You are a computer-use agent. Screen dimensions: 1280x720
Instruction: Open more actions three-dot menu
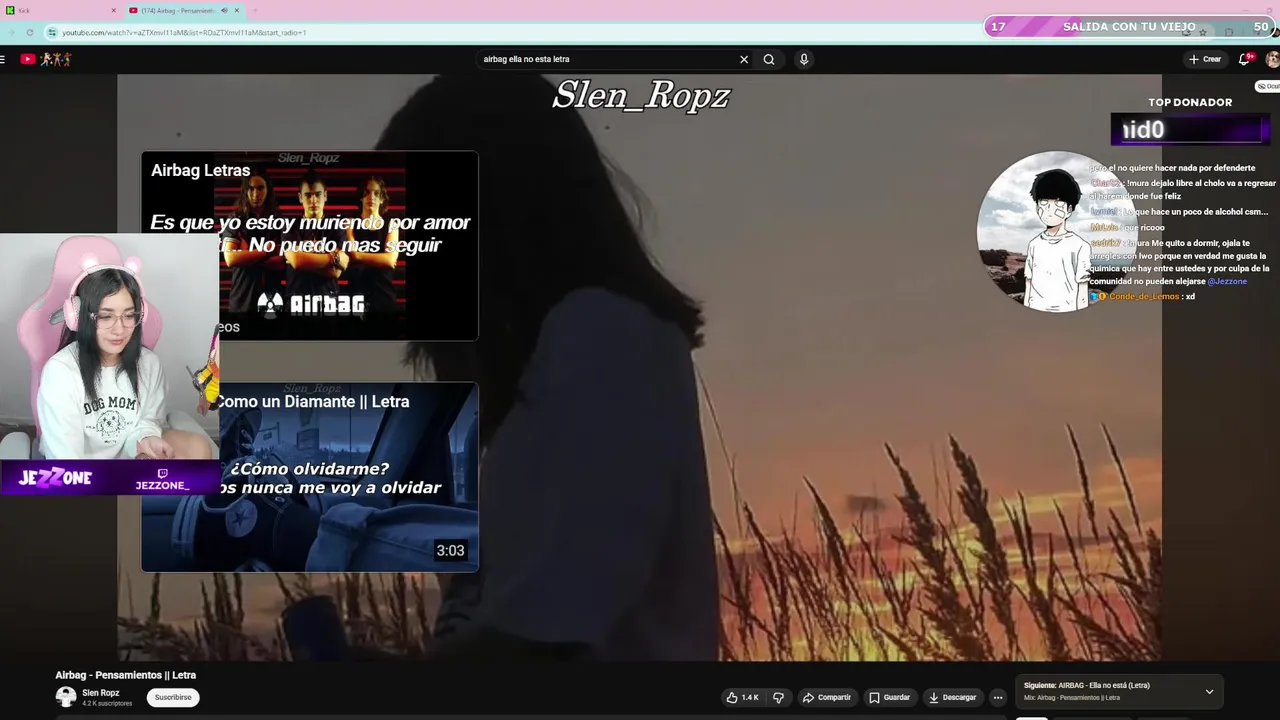click(x=997, y=697)
